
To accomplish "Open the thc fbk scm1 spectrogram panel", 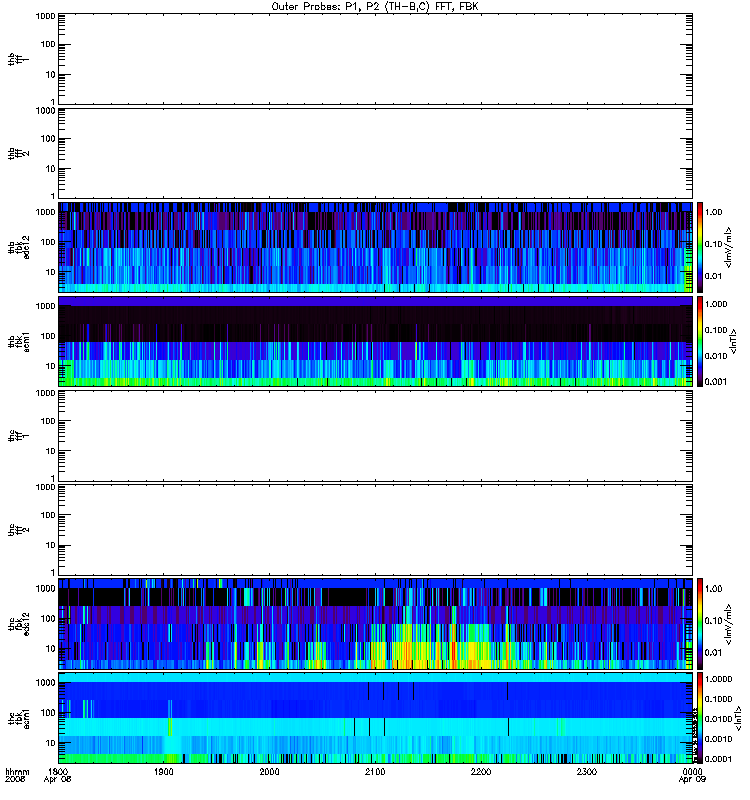I will tap(375, 718).
